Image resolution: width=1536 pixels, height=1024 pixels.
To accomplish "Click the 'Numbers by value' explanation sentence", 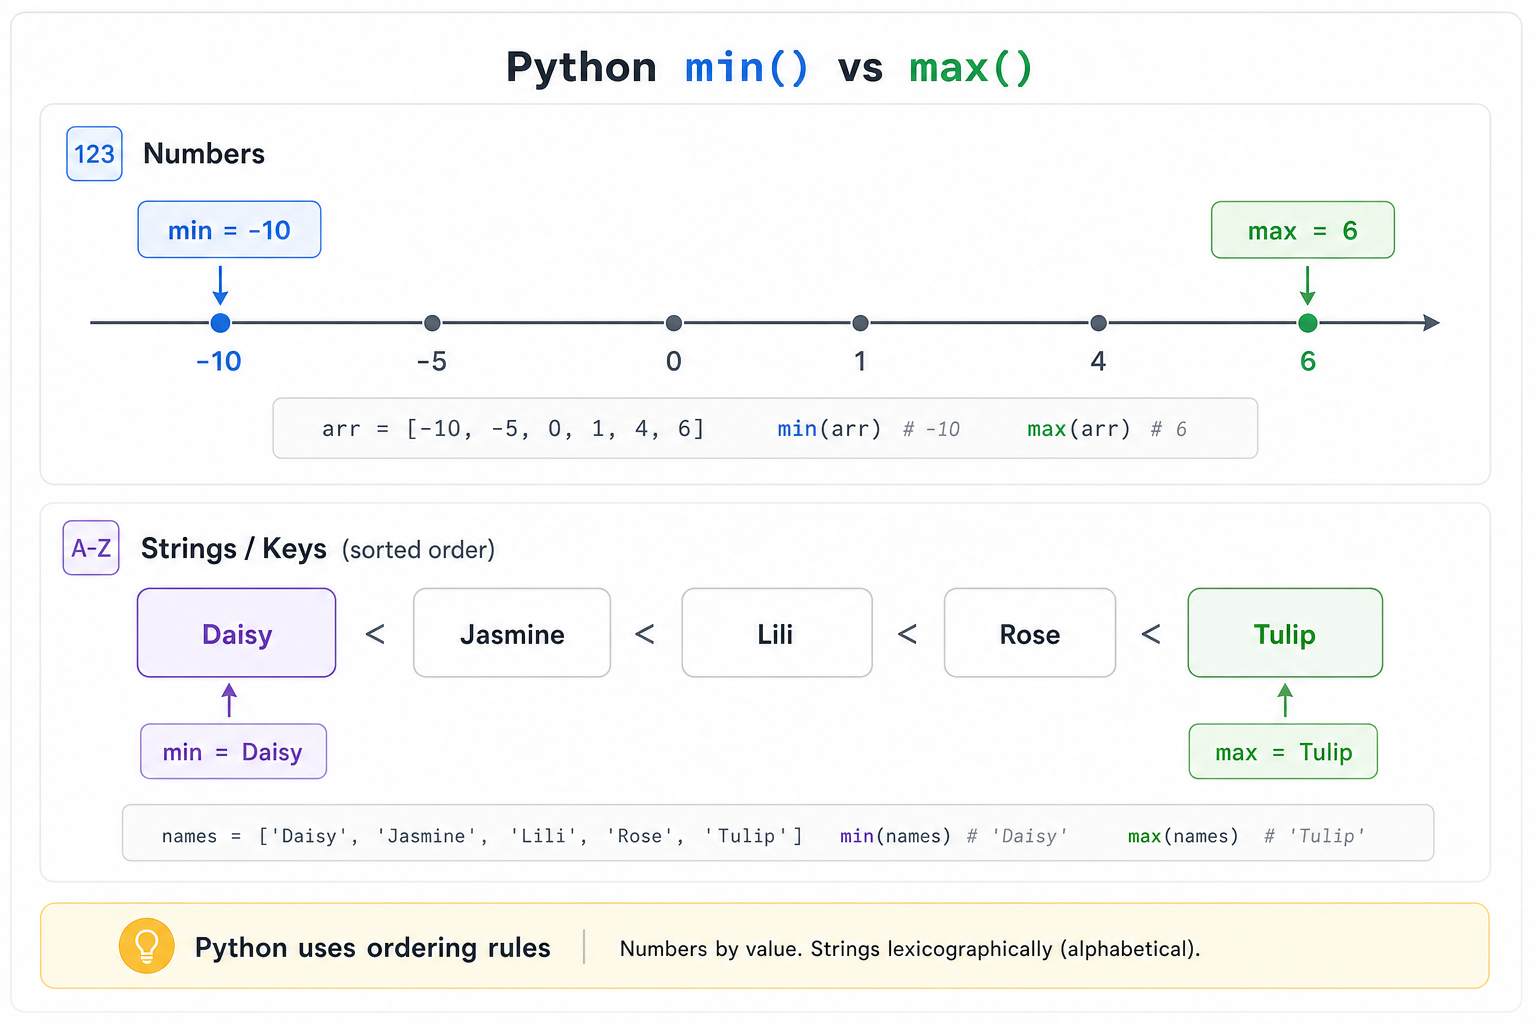I will tap(910, 948).
